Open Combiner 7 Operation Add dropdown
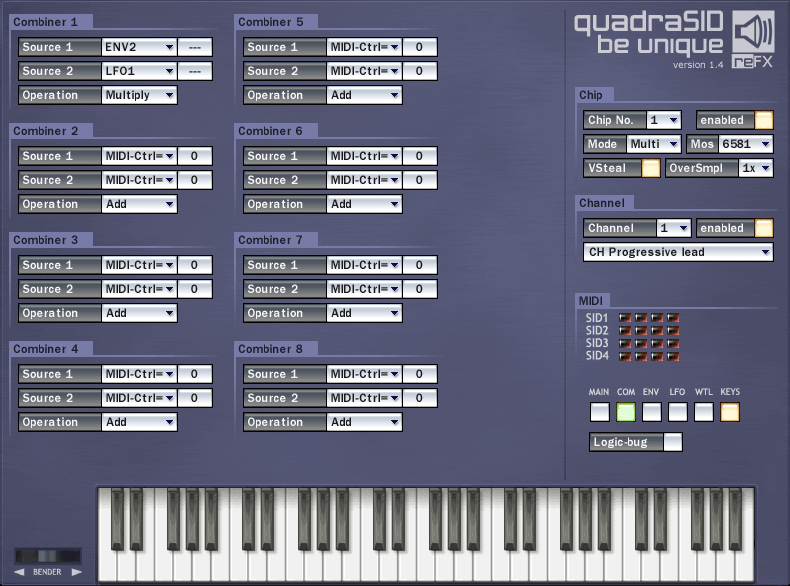This screenshot has width=790, height=586. point(364,313)
